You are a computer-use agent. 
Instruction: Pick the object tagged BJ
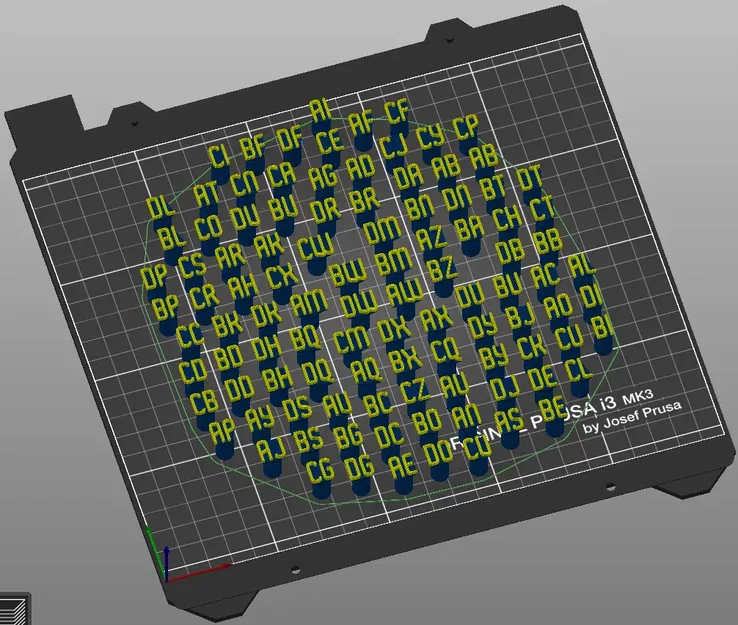(x=520, y=316)
